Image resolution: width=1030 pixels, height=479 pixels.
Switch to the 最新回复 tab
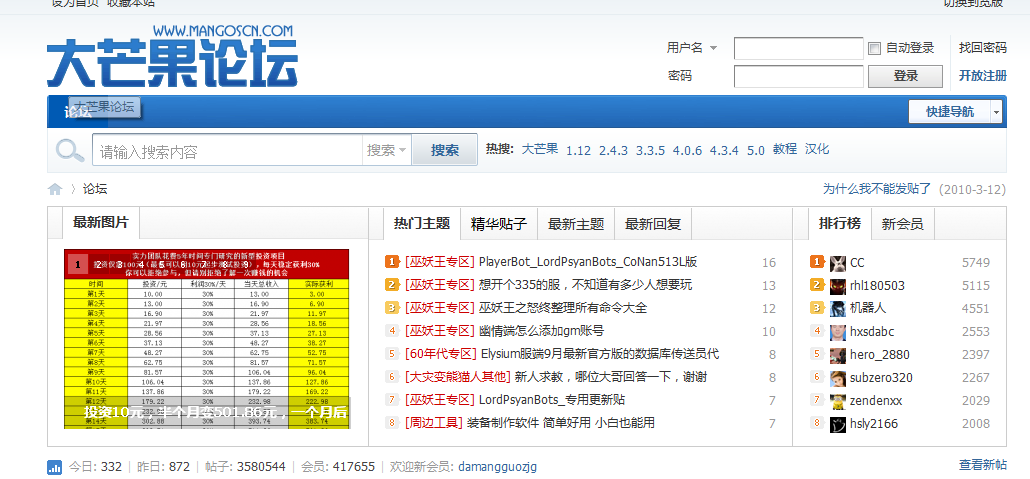click(653, 224)
